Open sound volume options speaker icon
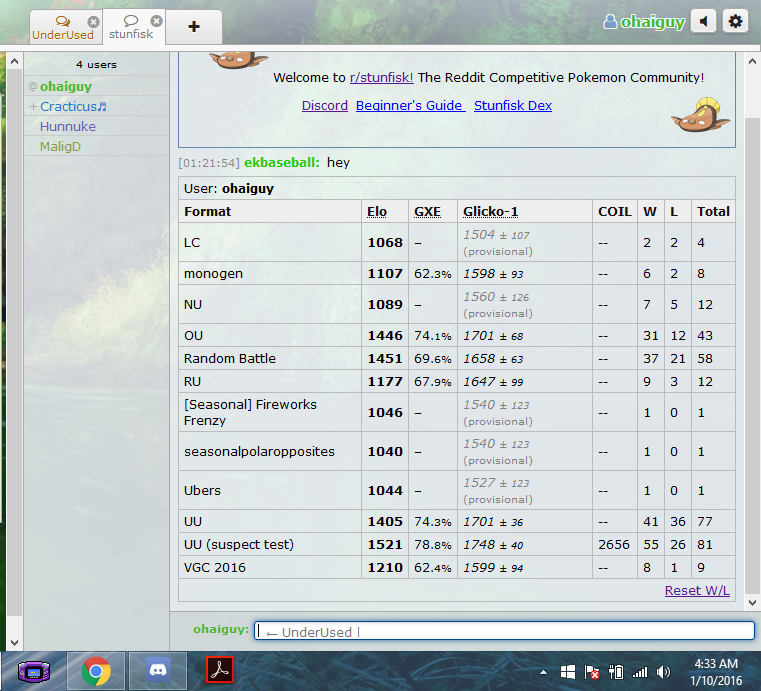 coord(703,21)
